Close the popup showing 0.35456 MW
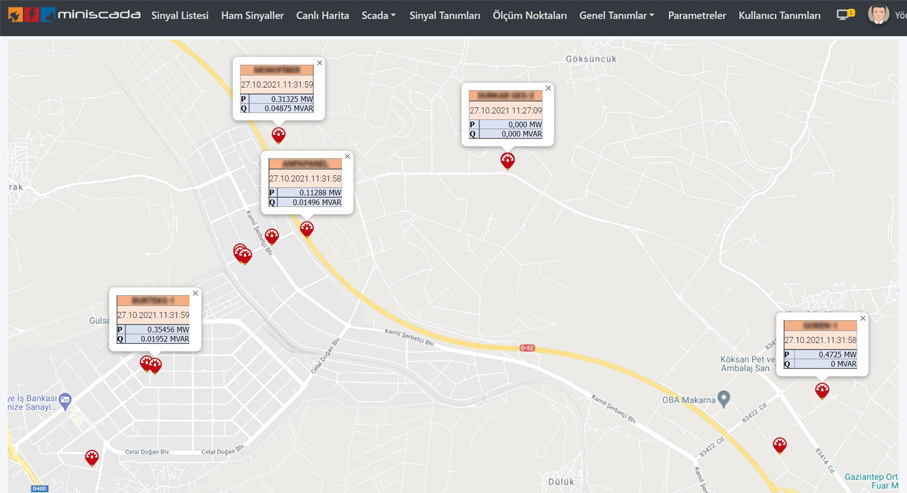Screen dimensions: 907x493 click(x=195, y=294)
